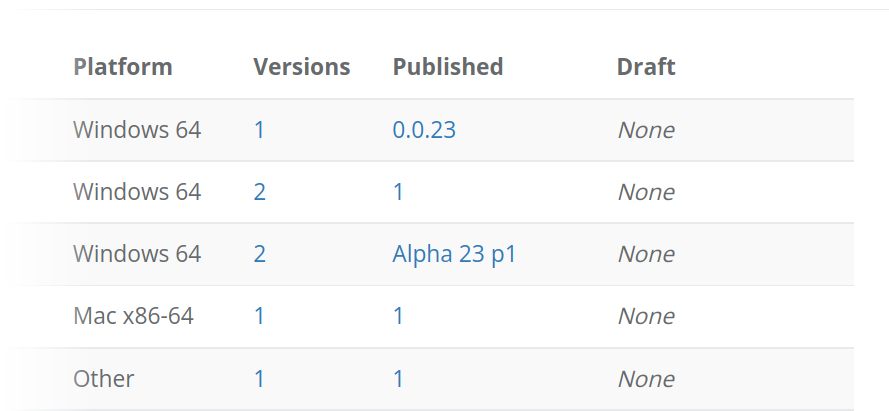
Task: Open the Other row's versions link
Action: [259, 379]
